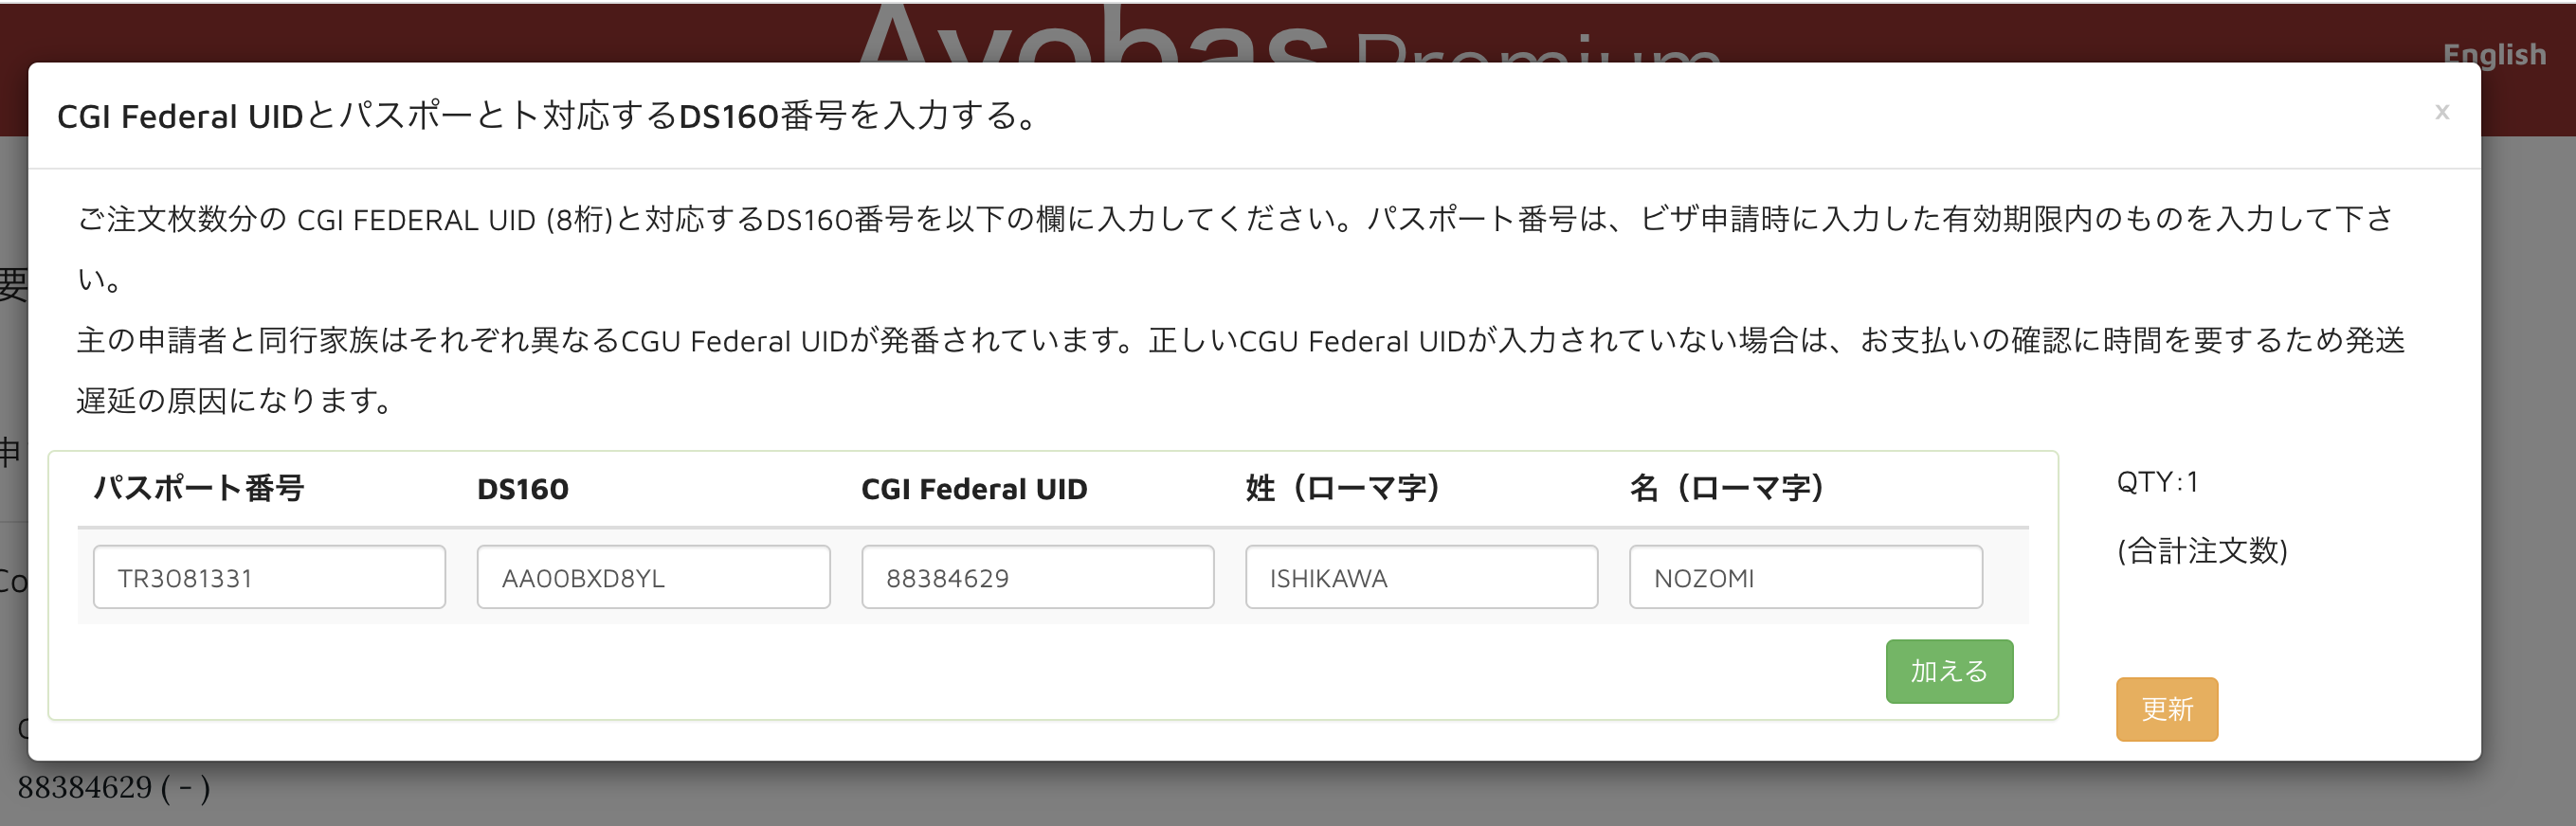Click the orange 更新 button
The height and width of the screenshot is (826, 2576).
coord(2166,709)
